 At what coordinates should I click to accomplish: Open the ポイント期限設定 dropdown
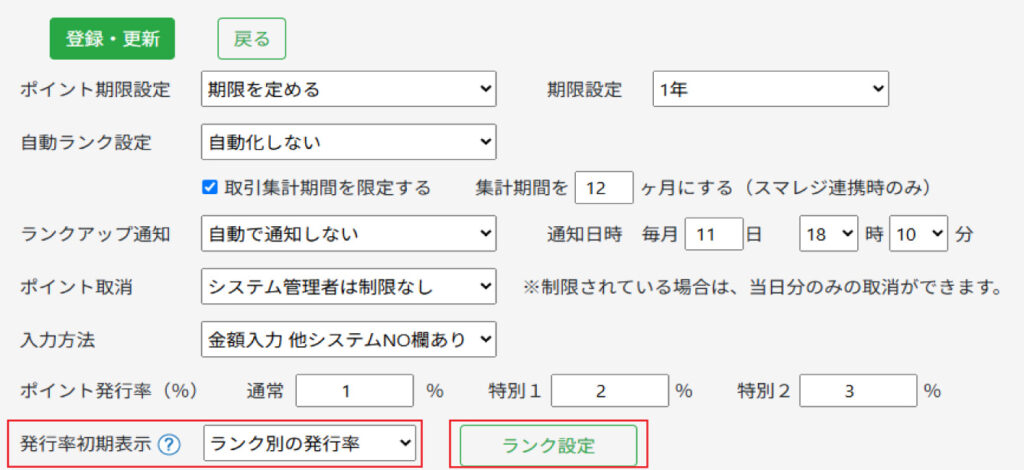(349, 89)
